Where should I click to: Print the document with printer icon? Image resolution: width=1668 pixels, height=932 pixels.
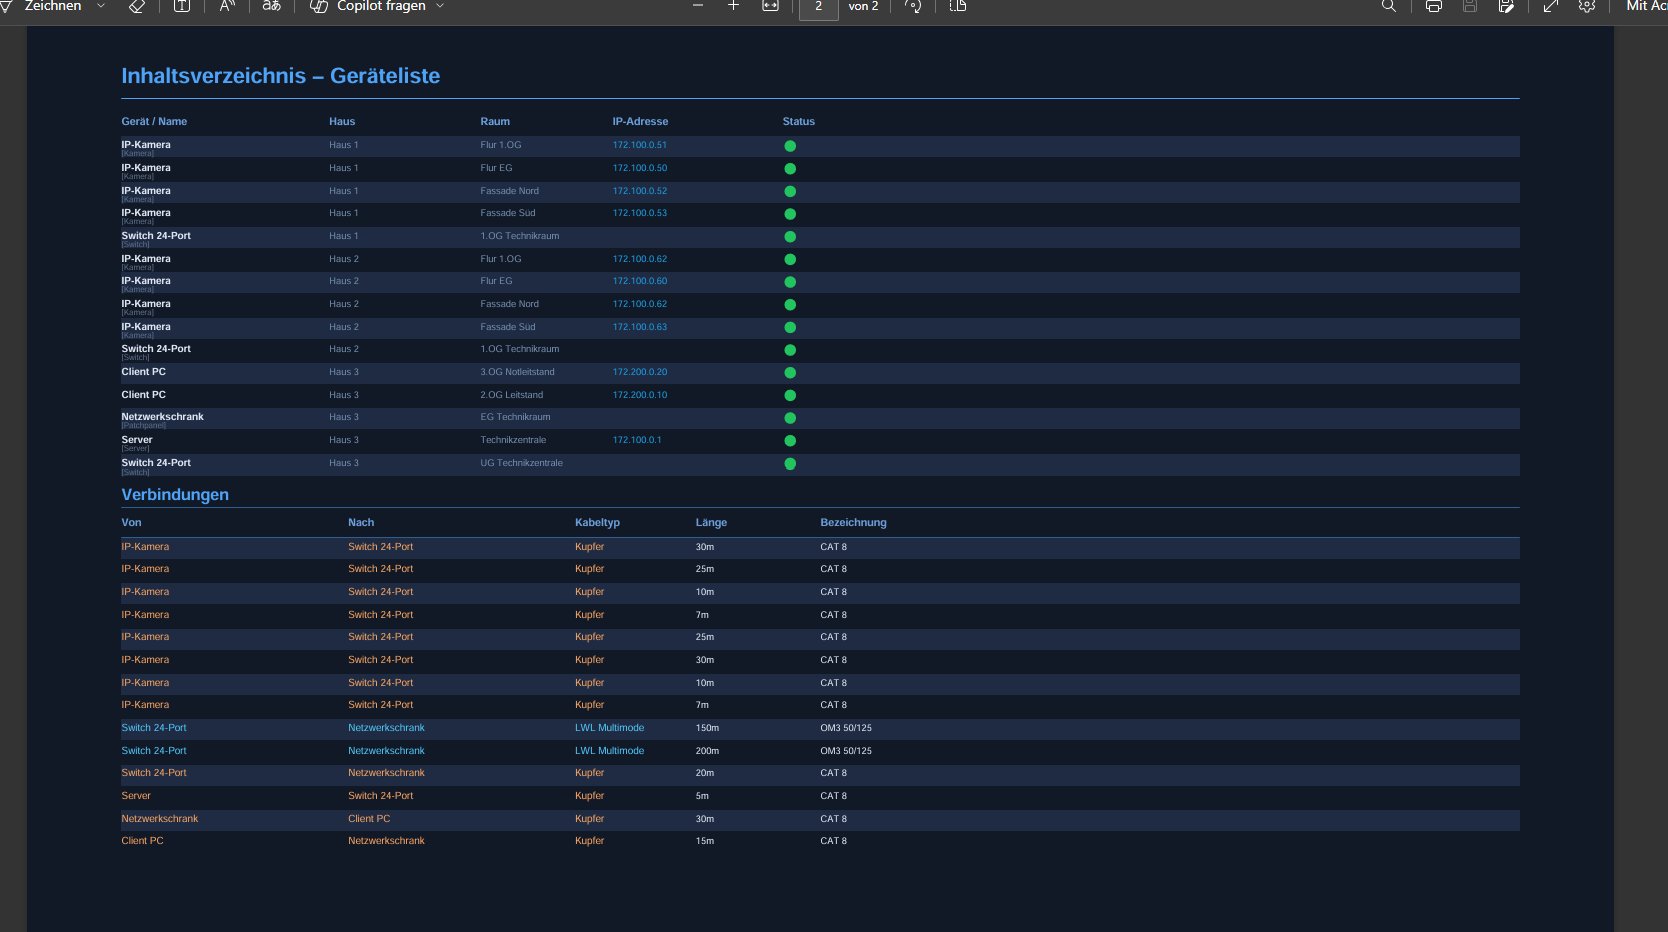click(1434, 6)
